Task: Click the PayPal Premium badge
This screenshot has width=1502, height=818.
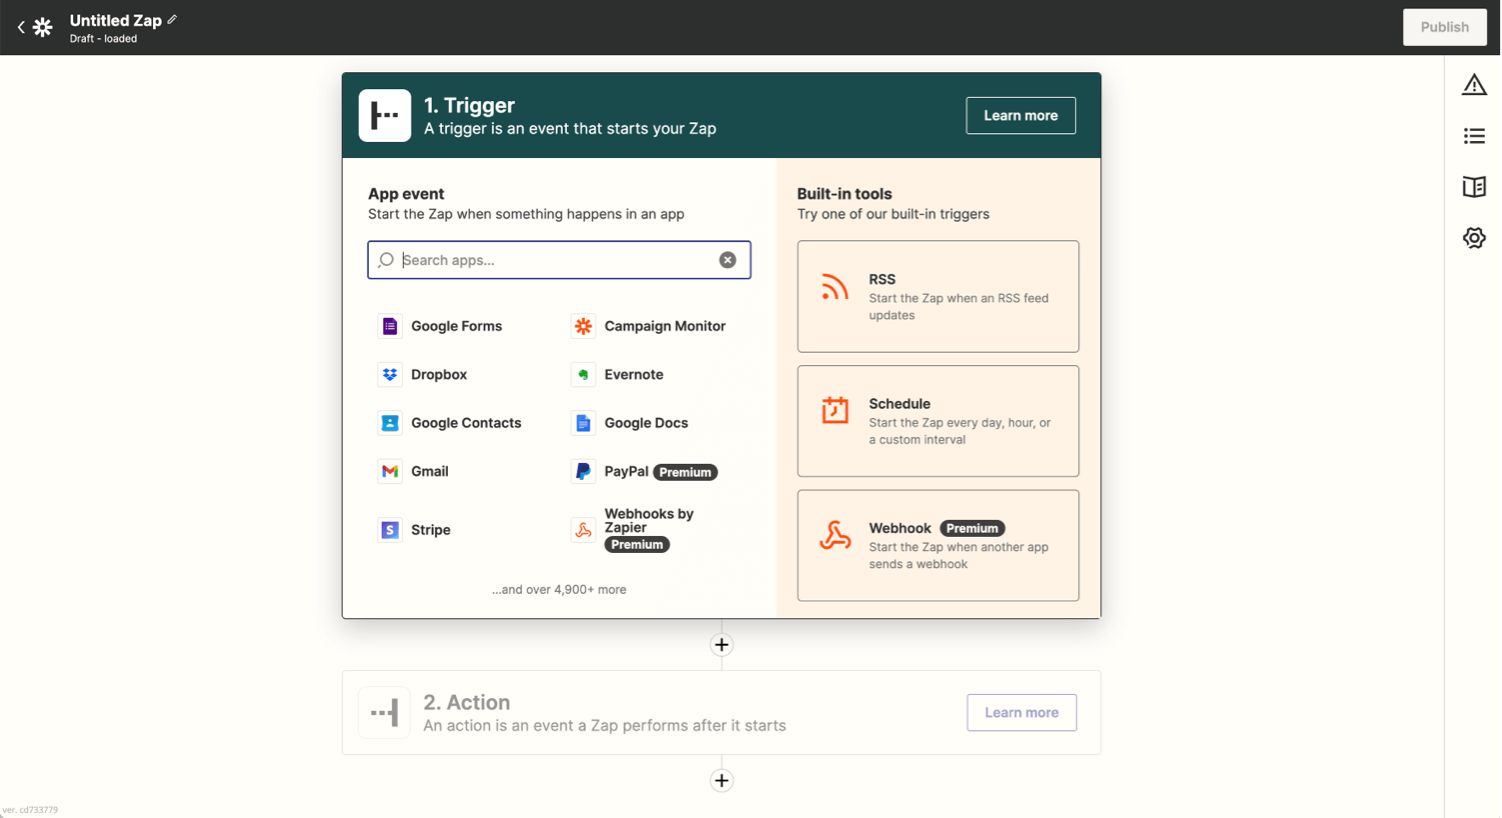Action: point(686,472)
